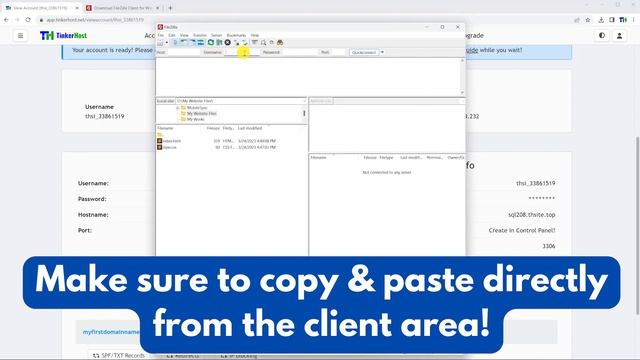Open the browser downloads icon
The height and width of the screenshot is (360, 640).
pyautogui.click(x=601, y=20)
